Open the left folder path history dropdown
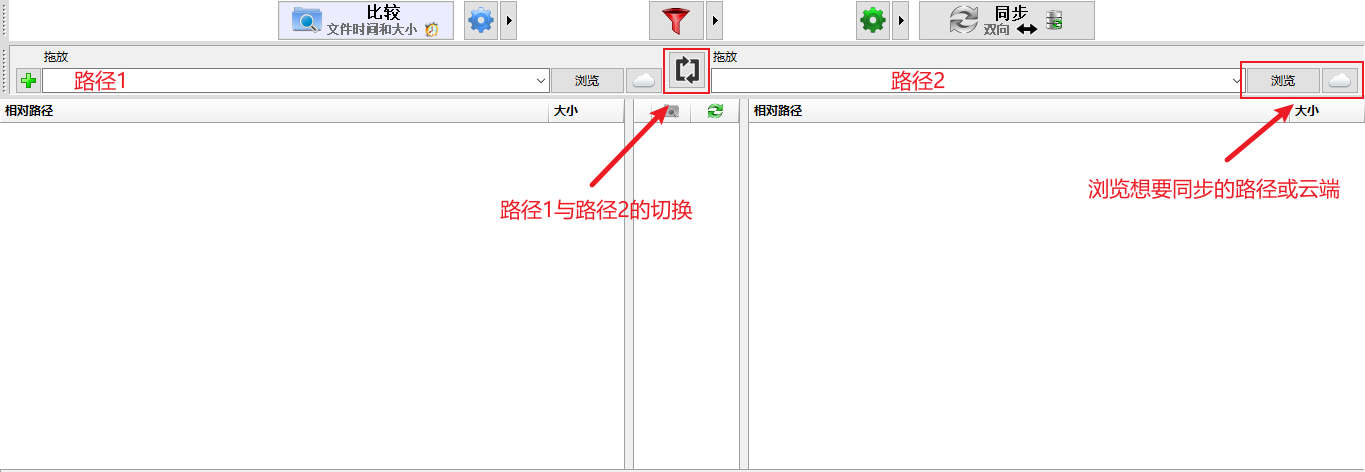The image size is (1365, 472). pyautogui.click(x=542, y=81)
